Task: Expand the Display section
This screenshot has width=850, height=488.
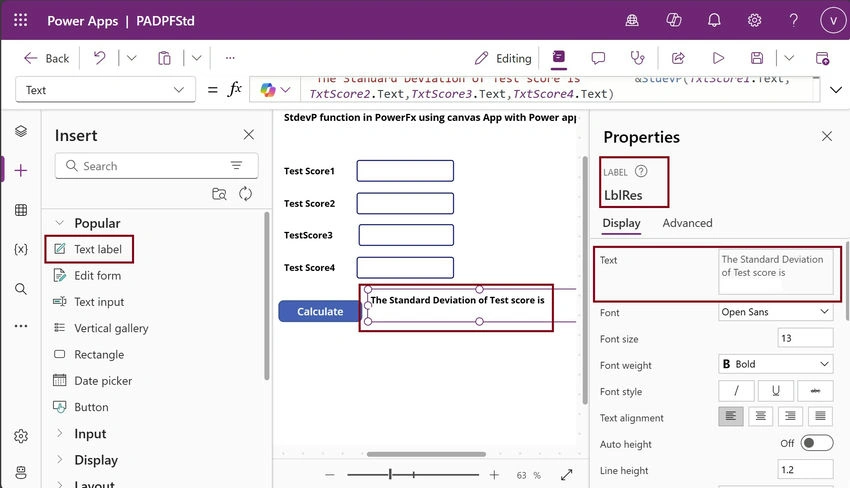Action: [x=60, y=460]
